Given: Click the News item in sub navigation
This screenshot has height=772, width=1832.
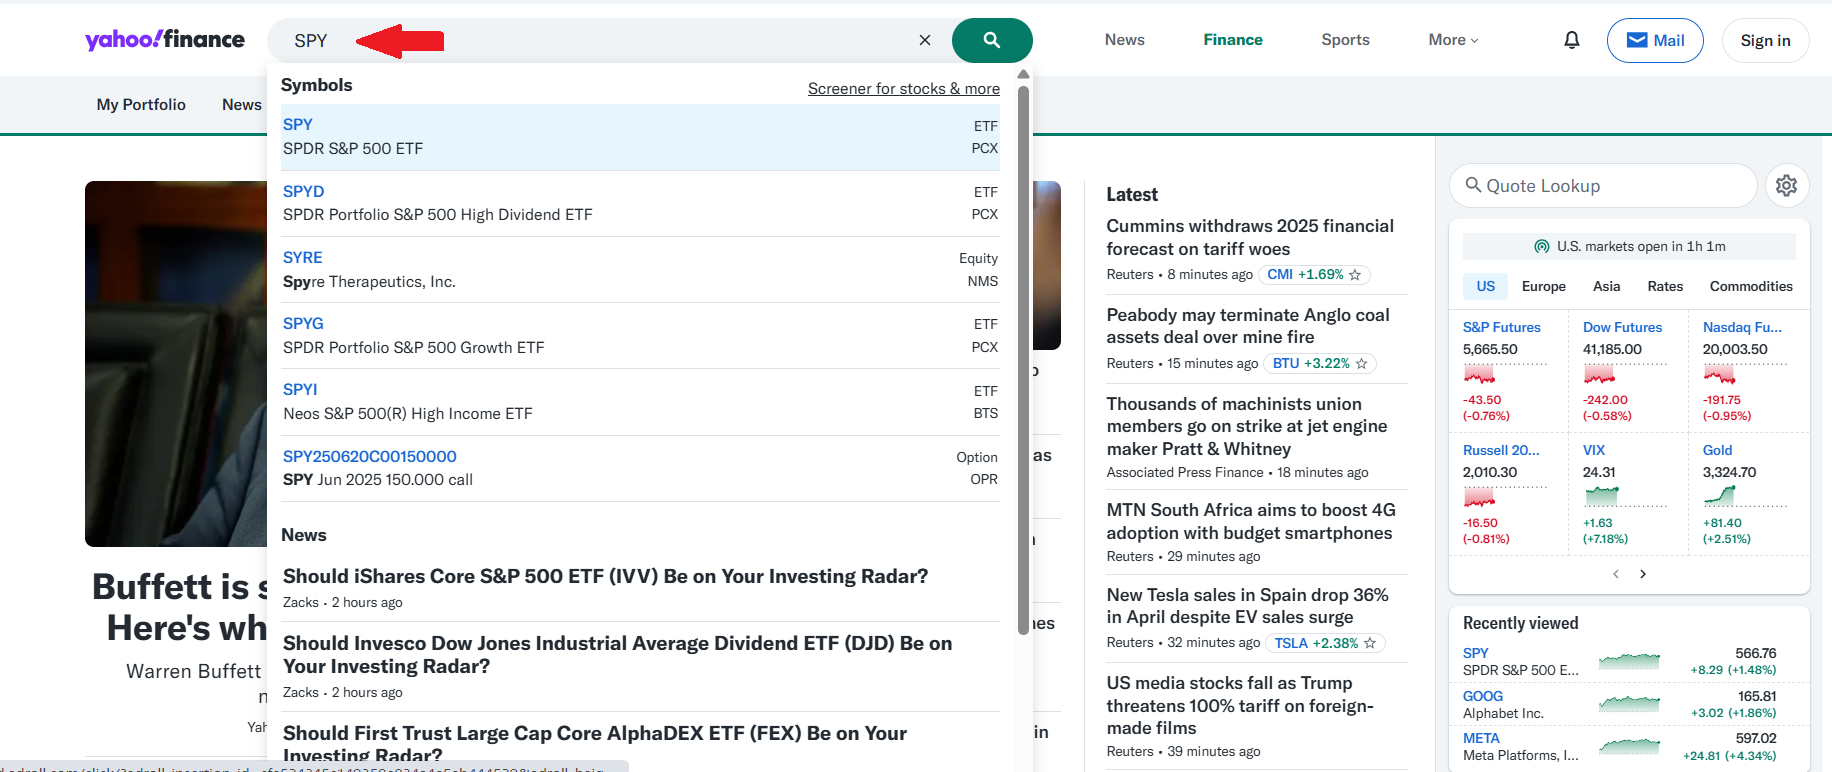Looking at the screenshot, I should click(x=242, y=105).
